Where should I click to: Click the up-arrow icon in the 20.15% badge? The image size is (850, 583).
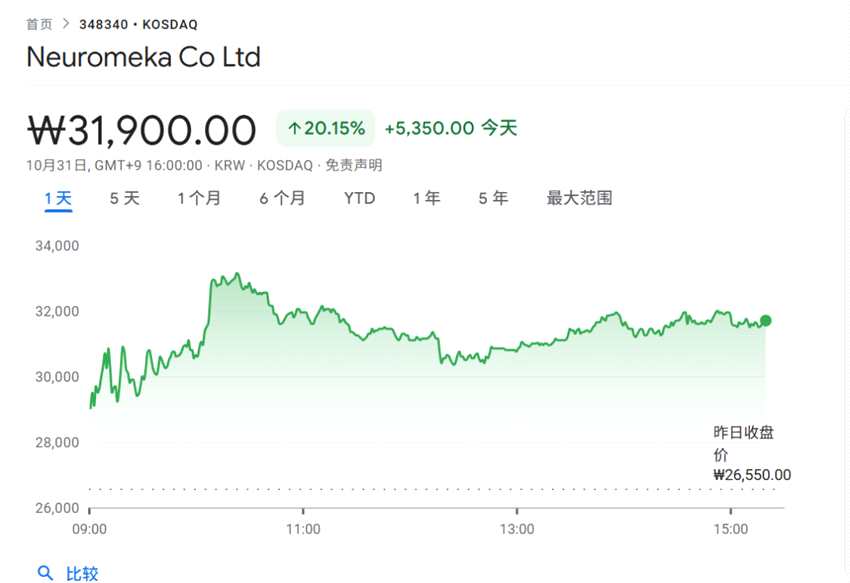pyautogui.click(x=294, y=129)
